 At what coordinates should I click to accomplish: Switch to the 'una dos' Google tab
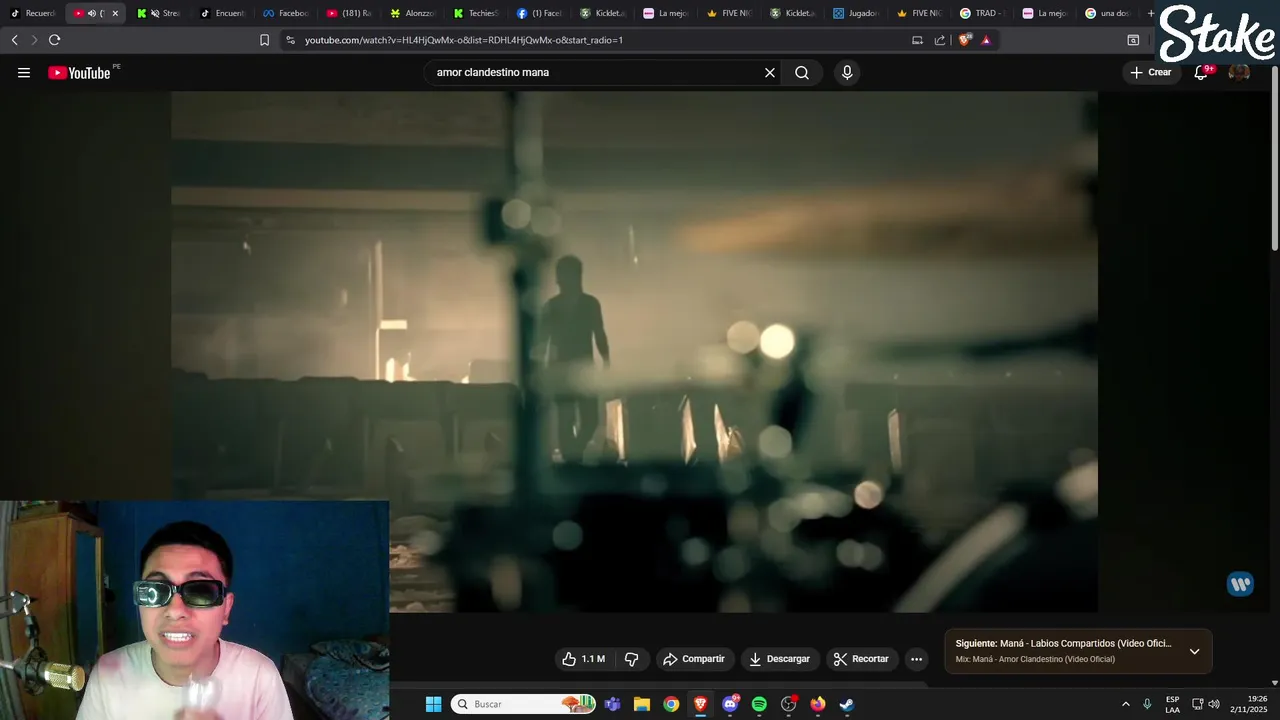click(x=1108, y=13)
